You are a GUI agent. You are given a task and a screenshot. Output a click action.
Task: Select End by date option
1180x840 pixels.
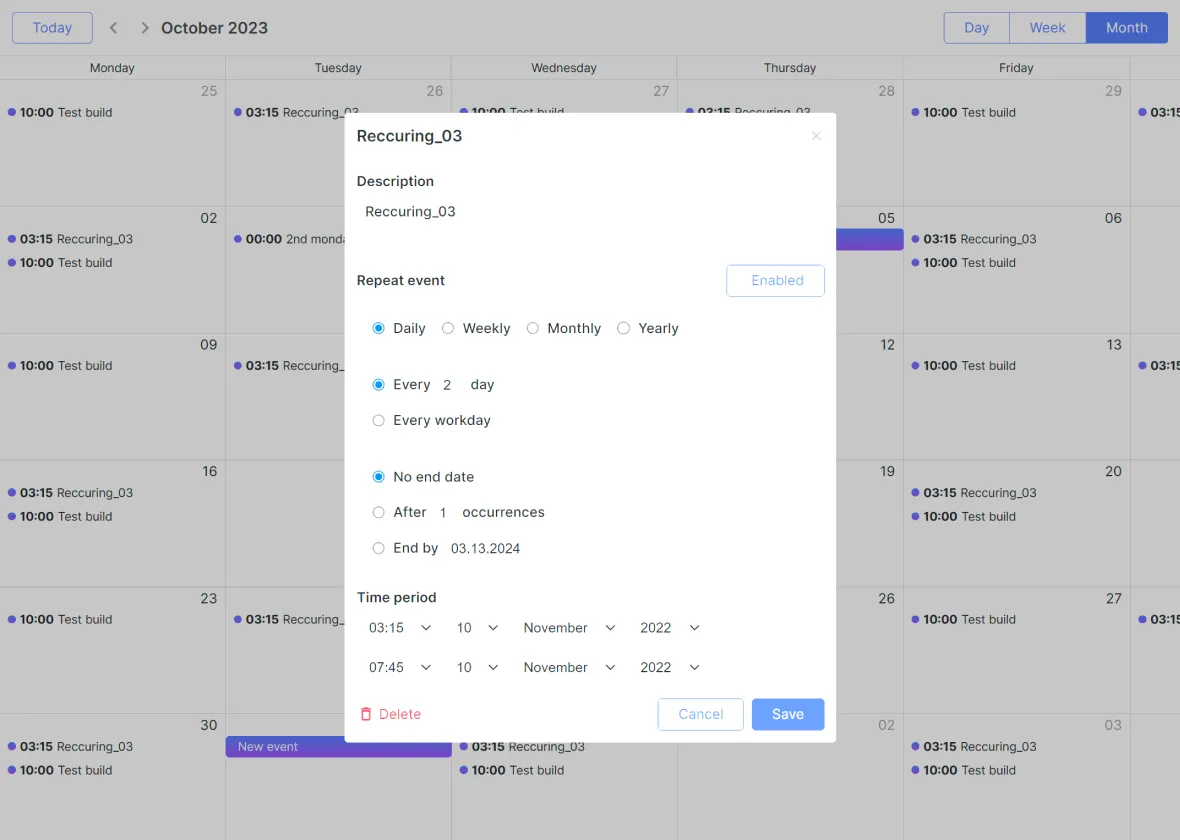379,549
